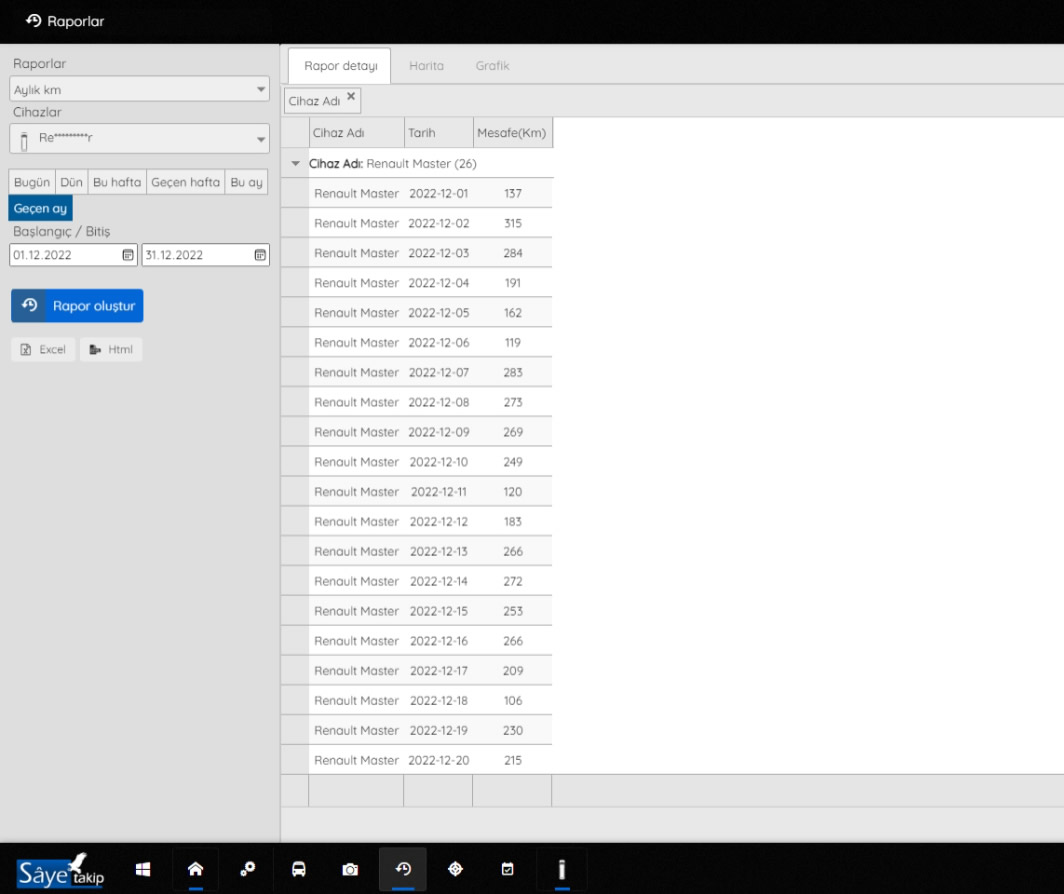Click the gears settings icon in taskbar

(x=248, y=869)
